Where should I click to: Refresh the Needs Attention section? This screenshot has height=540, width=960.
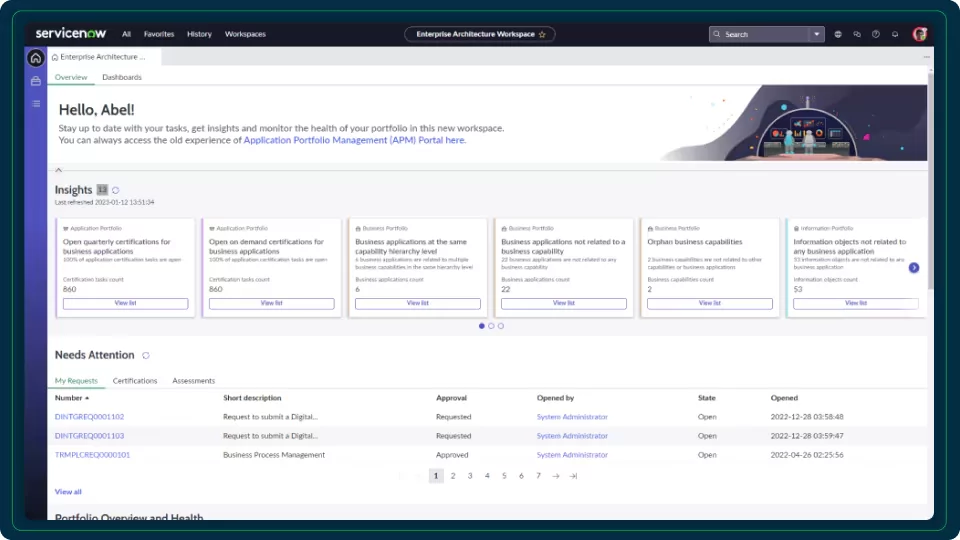coord(145,355)
